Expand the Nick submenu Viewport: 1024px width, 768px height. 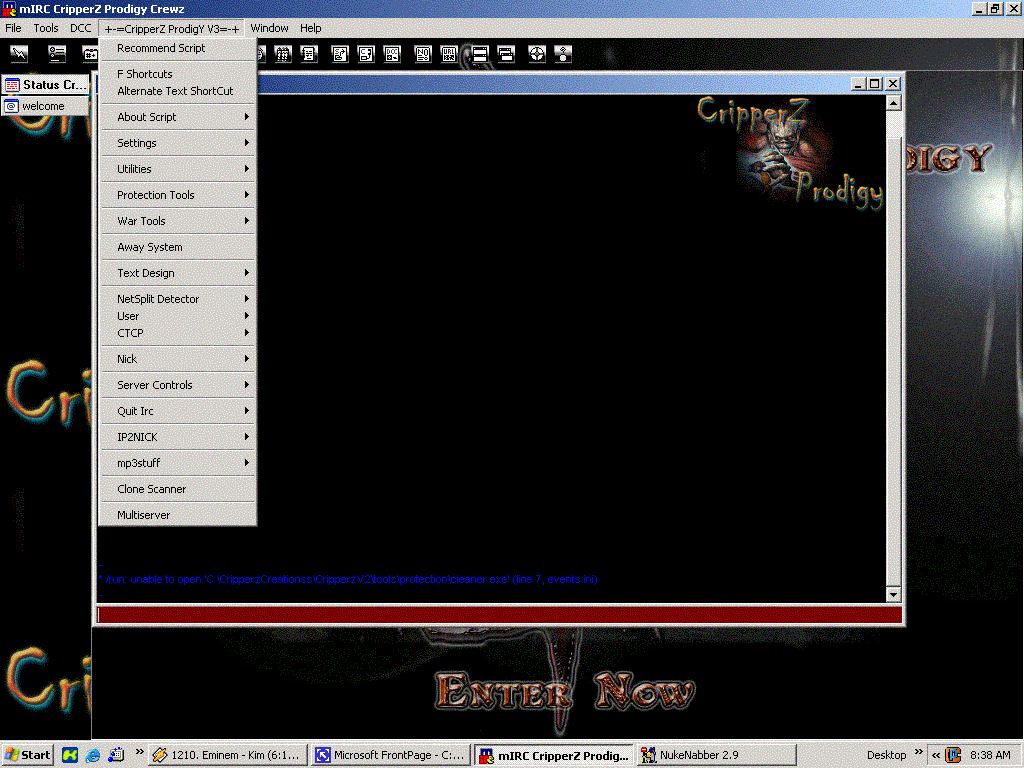point(178,359)
